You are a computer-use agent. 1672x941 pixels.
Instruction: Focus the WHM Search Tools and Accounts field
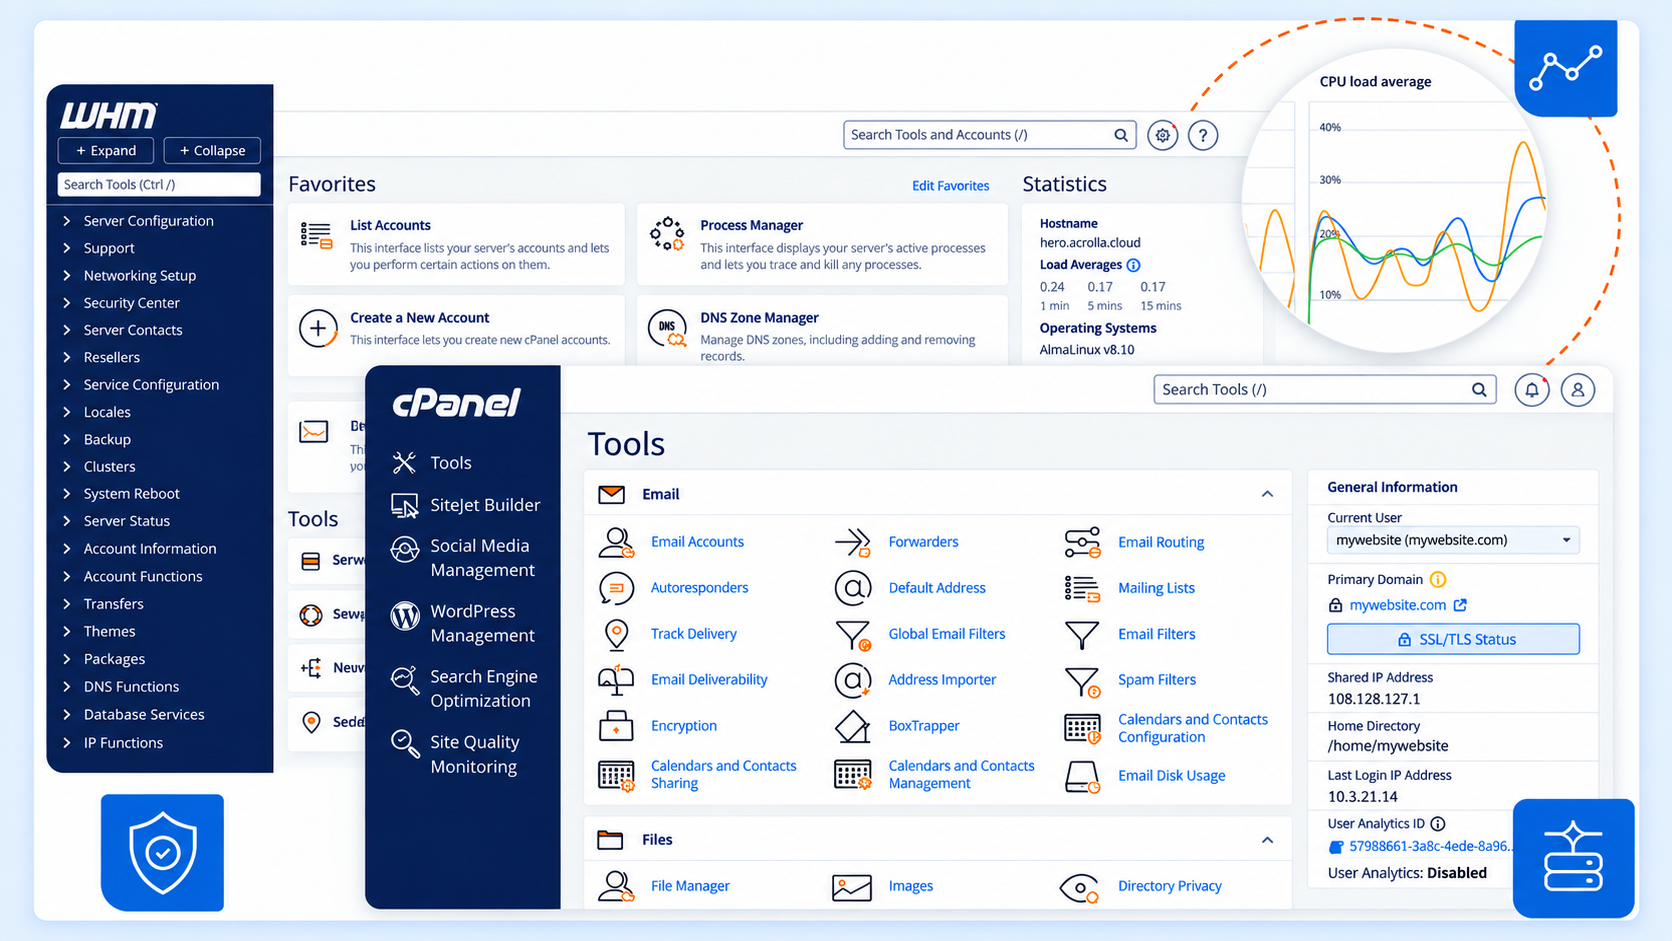pyautogui.click(x=989, y=135)
